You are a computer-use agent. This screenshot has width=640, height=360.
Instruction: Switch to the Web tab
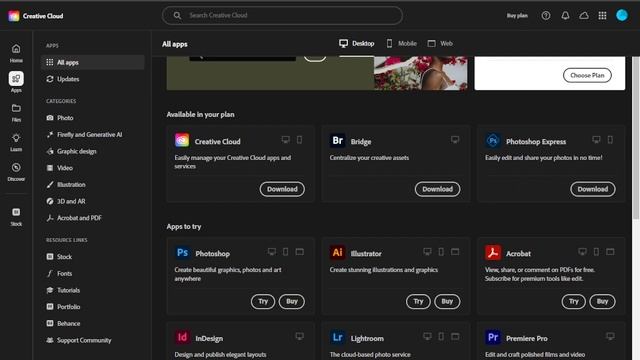[440, 43]
